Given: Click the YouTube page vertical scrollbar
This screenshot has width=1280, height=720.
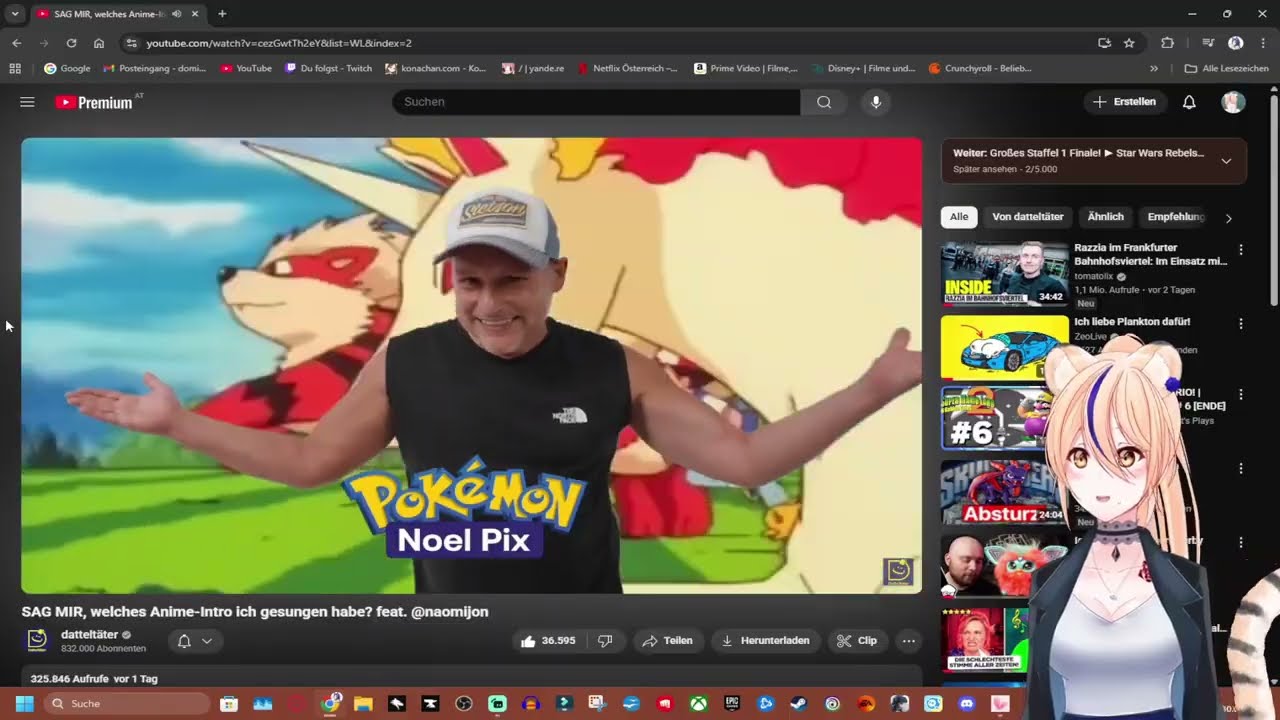Looking at the screenshot, I should 1273,200.
